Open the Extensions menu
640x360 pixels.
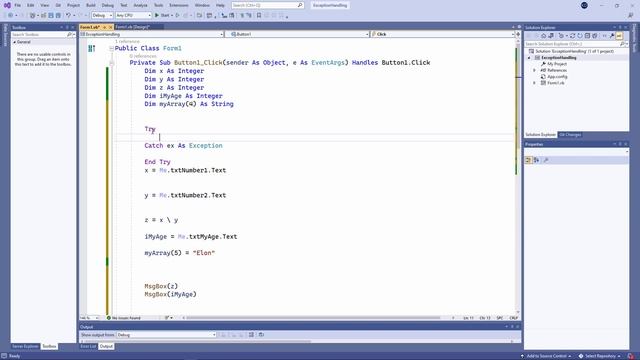[x=179, y=5]
